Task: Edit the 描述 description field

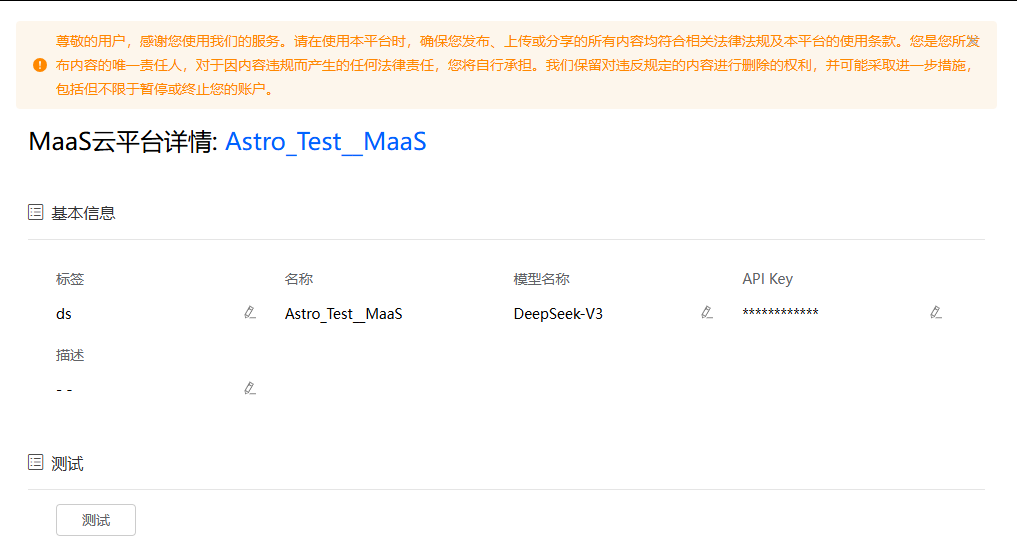Action: tap(250, 388)
